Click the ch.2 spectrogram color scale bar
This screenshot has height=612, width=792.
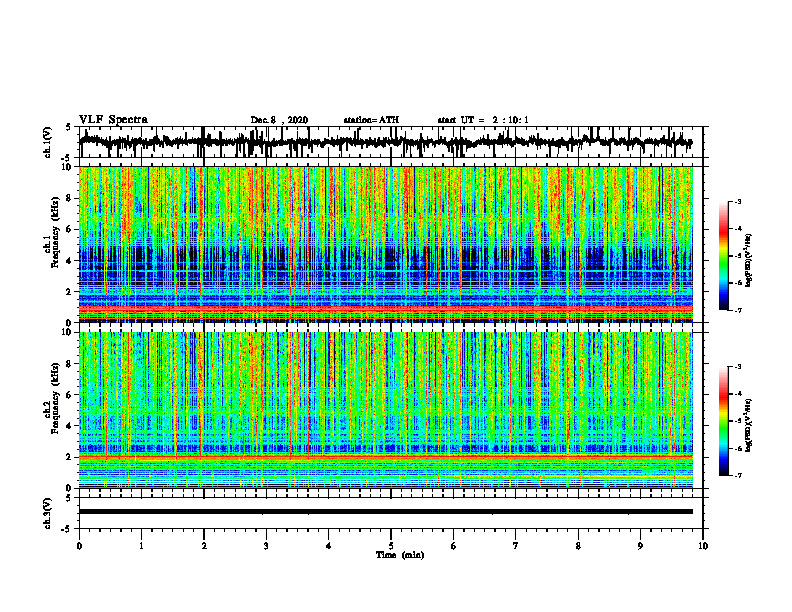click(x=724, y=421)
